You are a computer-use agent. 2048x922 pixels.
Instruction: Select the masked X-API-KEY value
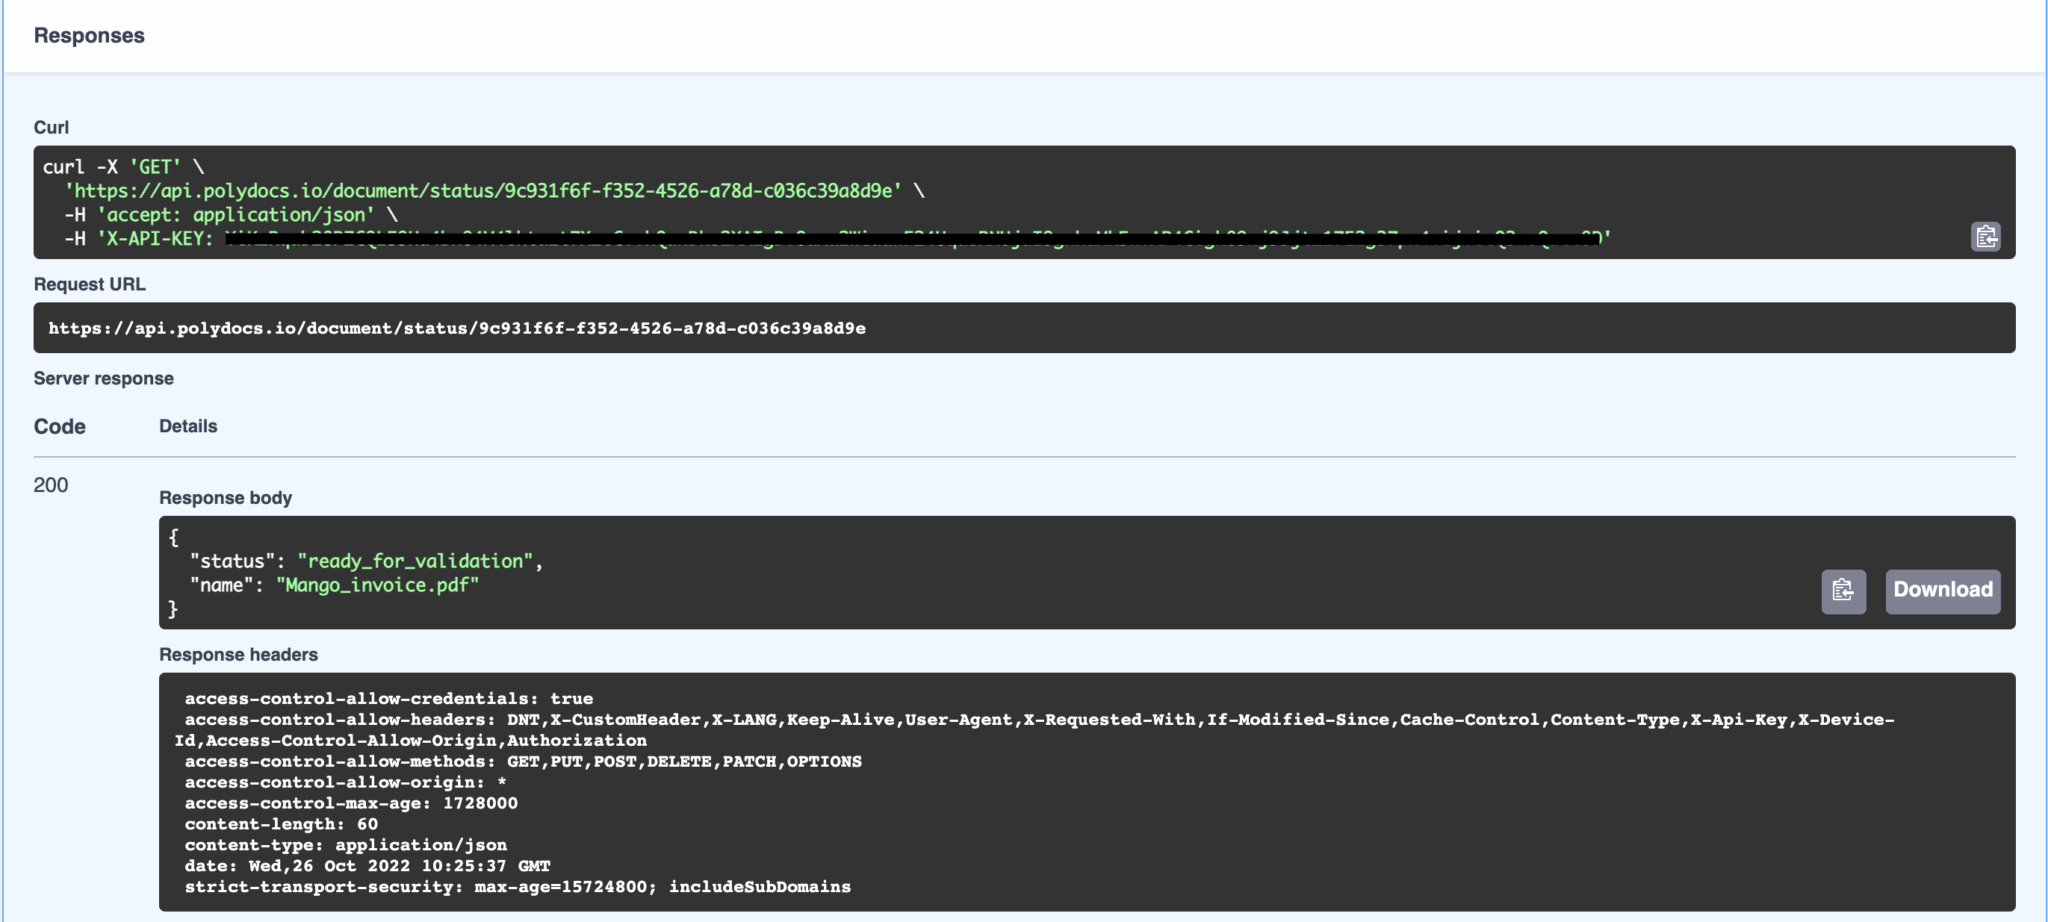pyautogui.click(x=900, y=238)
